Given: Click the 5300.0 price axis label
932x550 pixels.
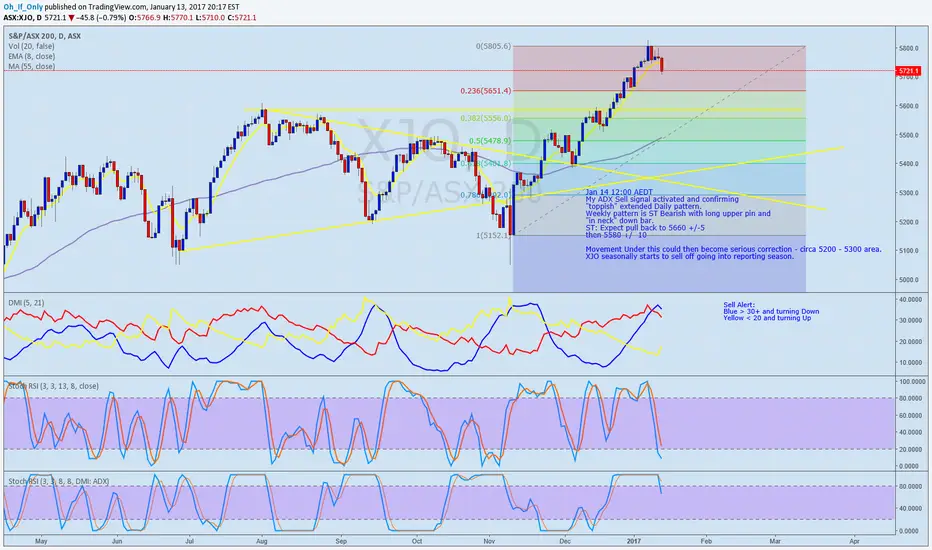Looking at the screenshot, I should click(x=909, y=193).
